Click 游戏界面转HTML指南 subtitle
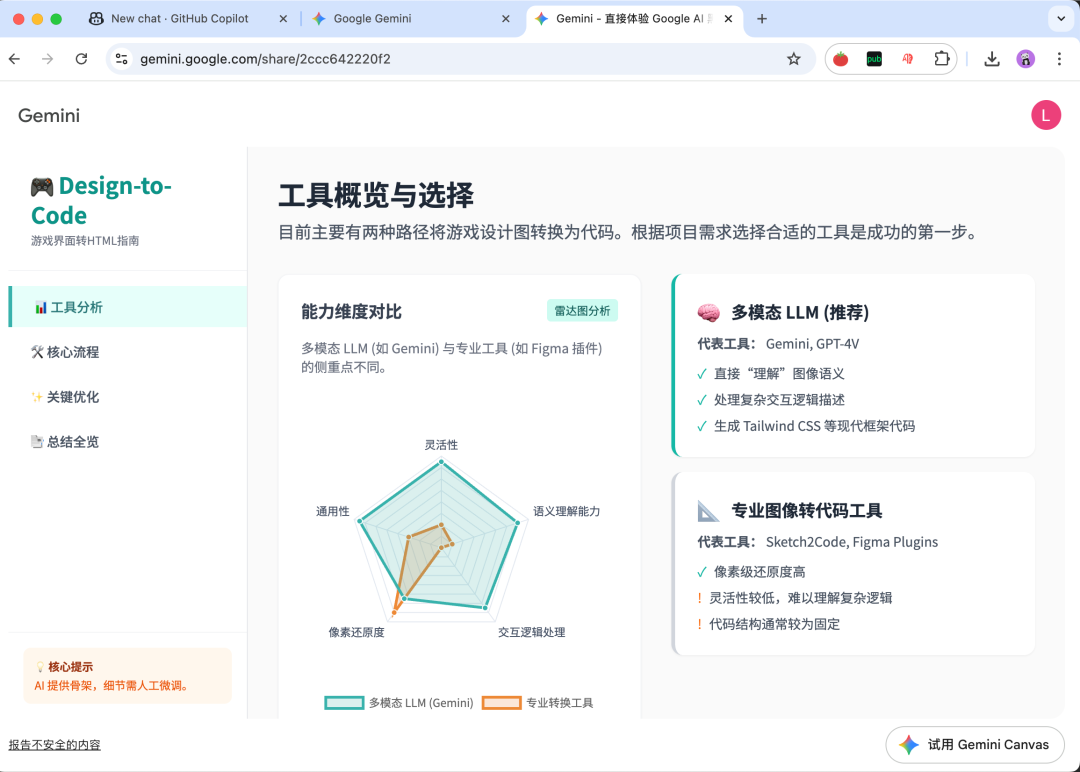The width and height of the screenshot is (1080, 772). 85,240
